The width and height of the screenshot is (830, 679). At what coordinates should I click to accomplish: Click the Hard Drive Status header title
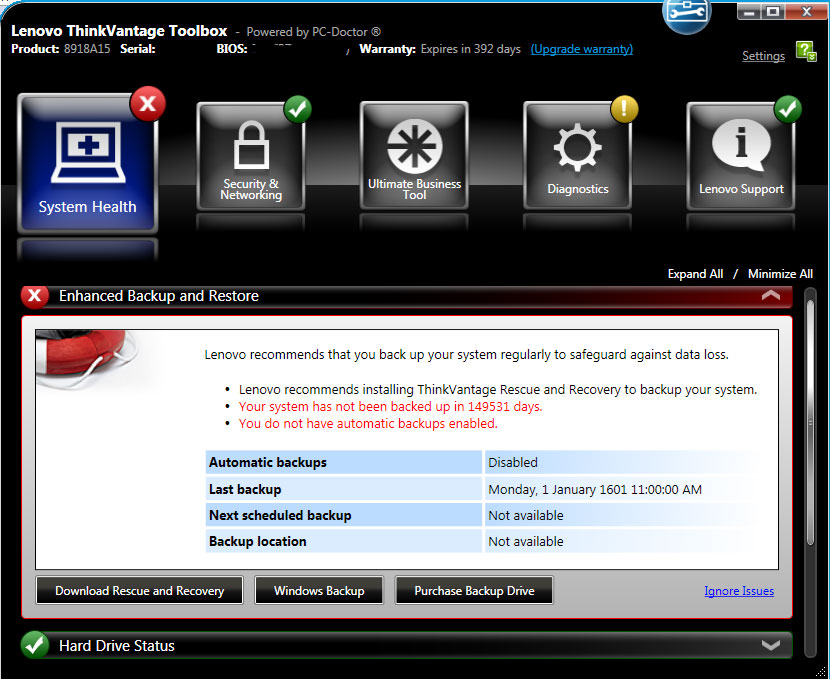pos(117,646)
